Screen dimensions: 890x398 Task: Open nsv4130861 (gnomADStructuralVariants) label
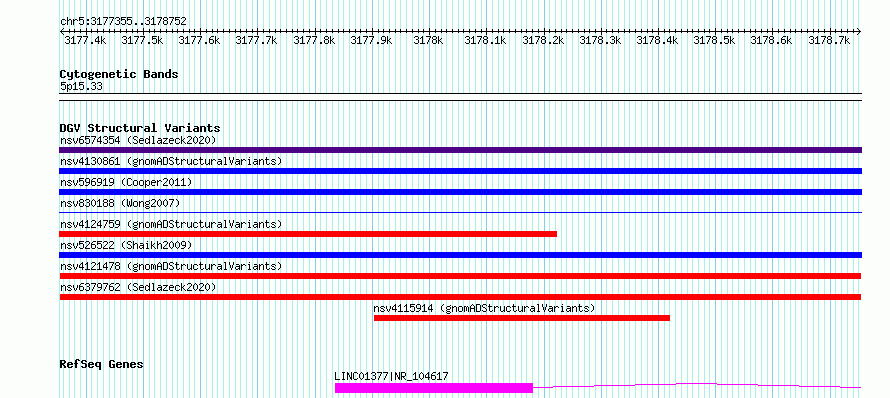coord(171,161)
